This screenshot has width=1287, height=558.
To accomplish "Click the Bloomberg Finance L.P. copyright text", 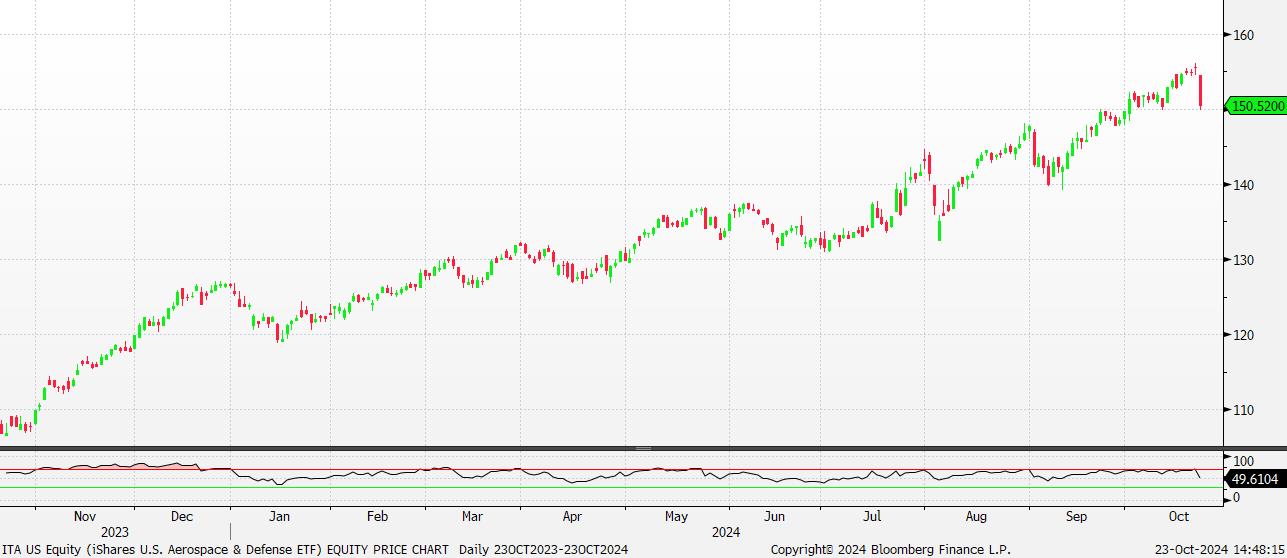I will click(x=890, y=549).
